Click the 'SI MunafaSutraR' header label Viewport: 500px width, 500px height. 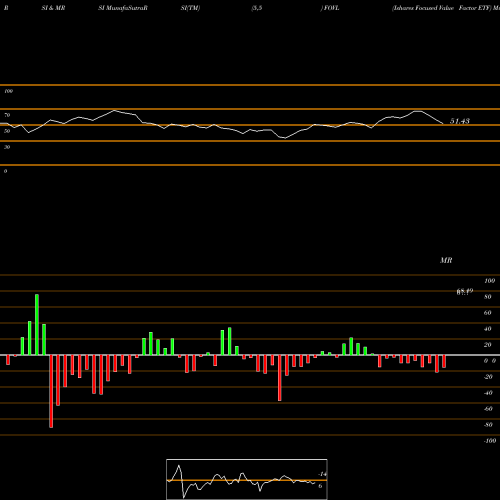coord(123,8)
